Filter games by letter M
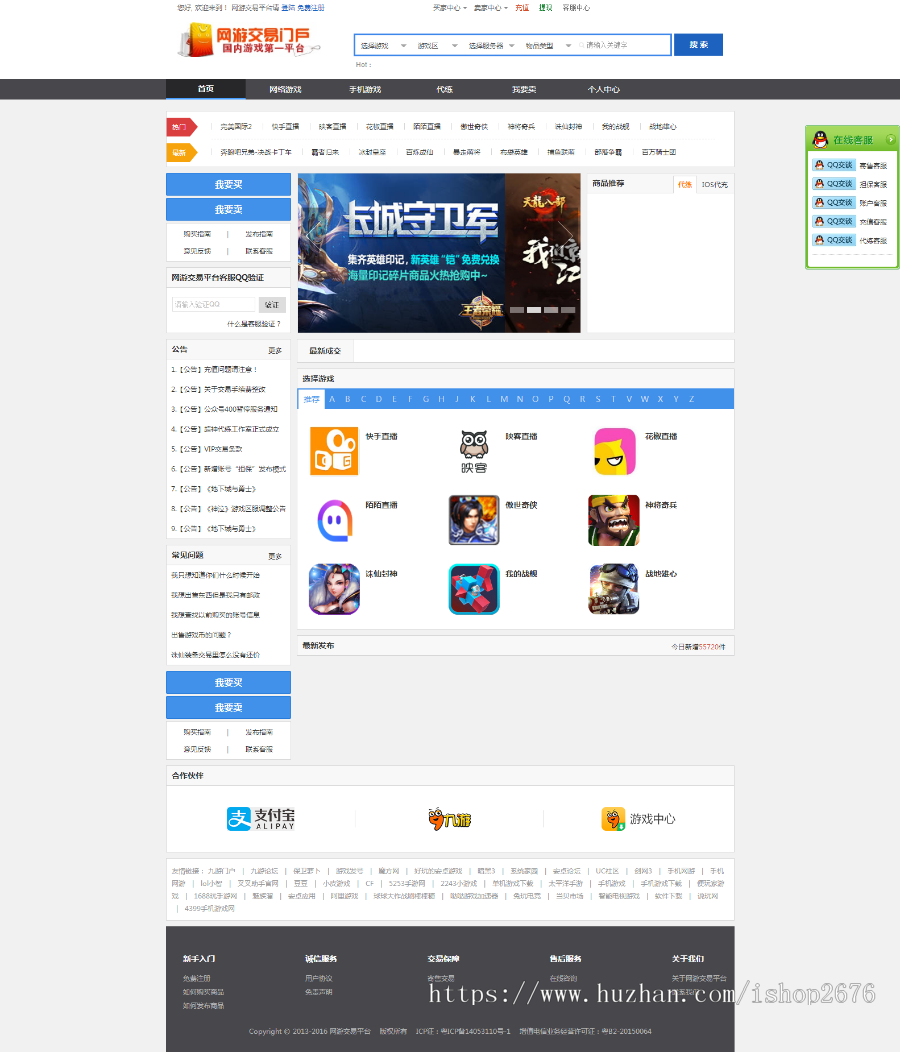900x1052 pixels. click(504, 399)
